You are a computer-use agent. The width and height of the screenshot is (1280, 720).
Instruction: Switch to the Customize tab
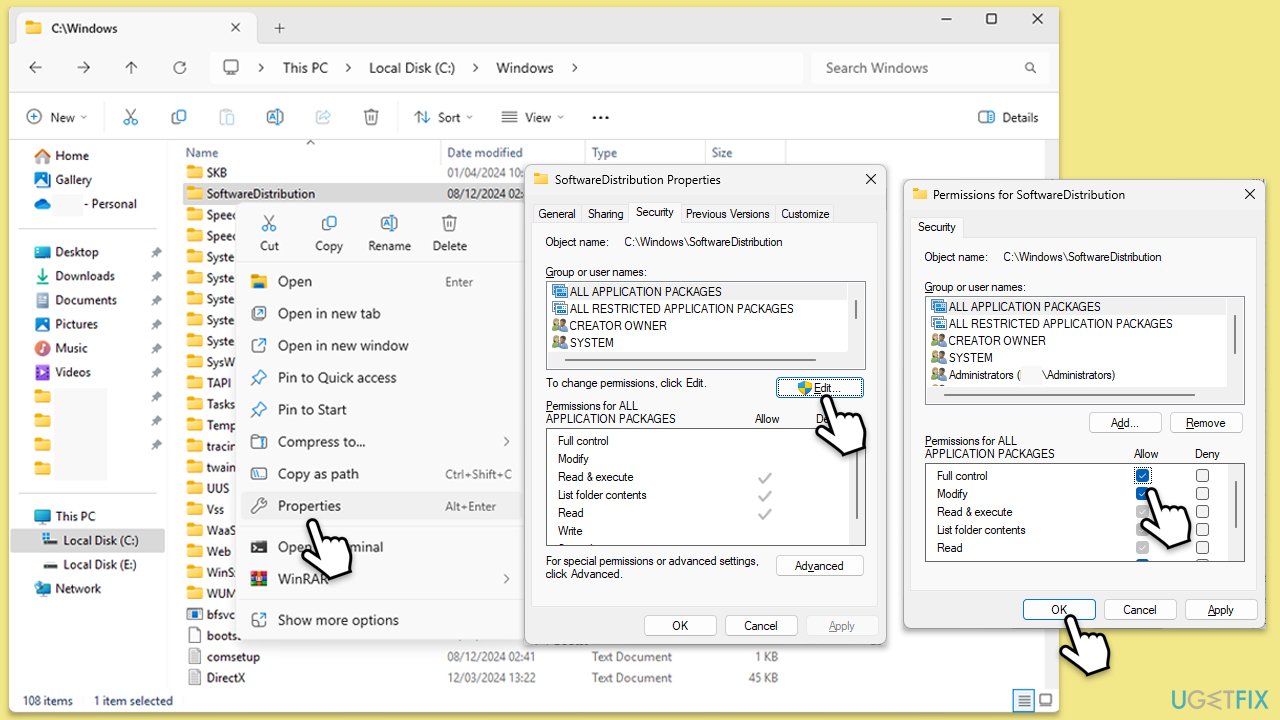(805, 214)
